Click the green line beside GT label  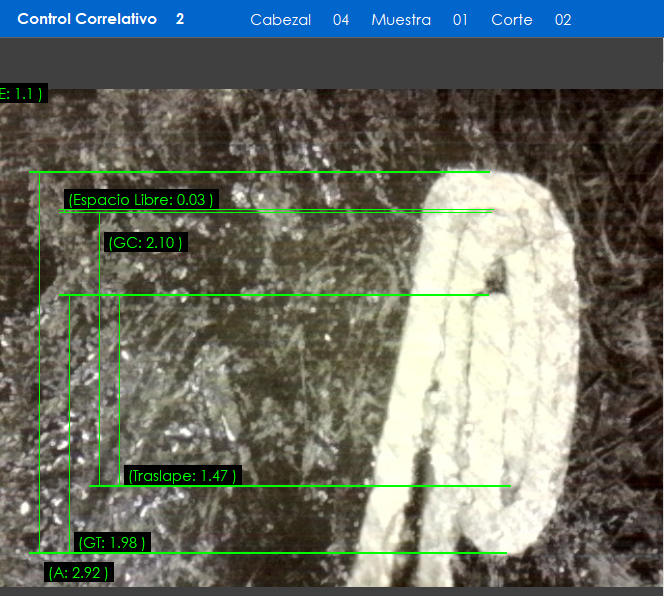pyautogui.click(x=300, y=552)
